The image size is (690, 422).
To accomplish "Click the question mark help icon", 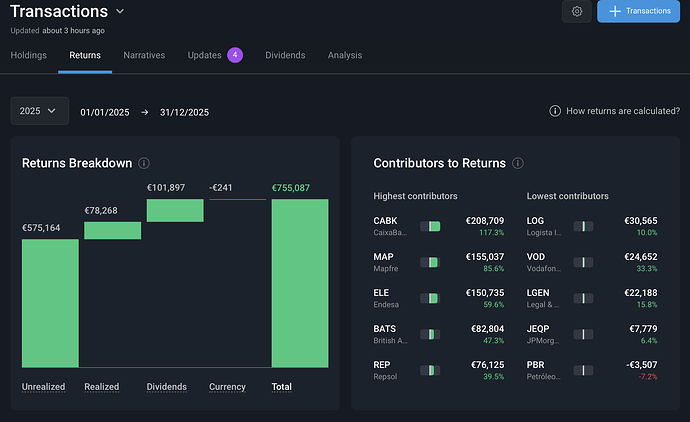I will coord(555,112).
